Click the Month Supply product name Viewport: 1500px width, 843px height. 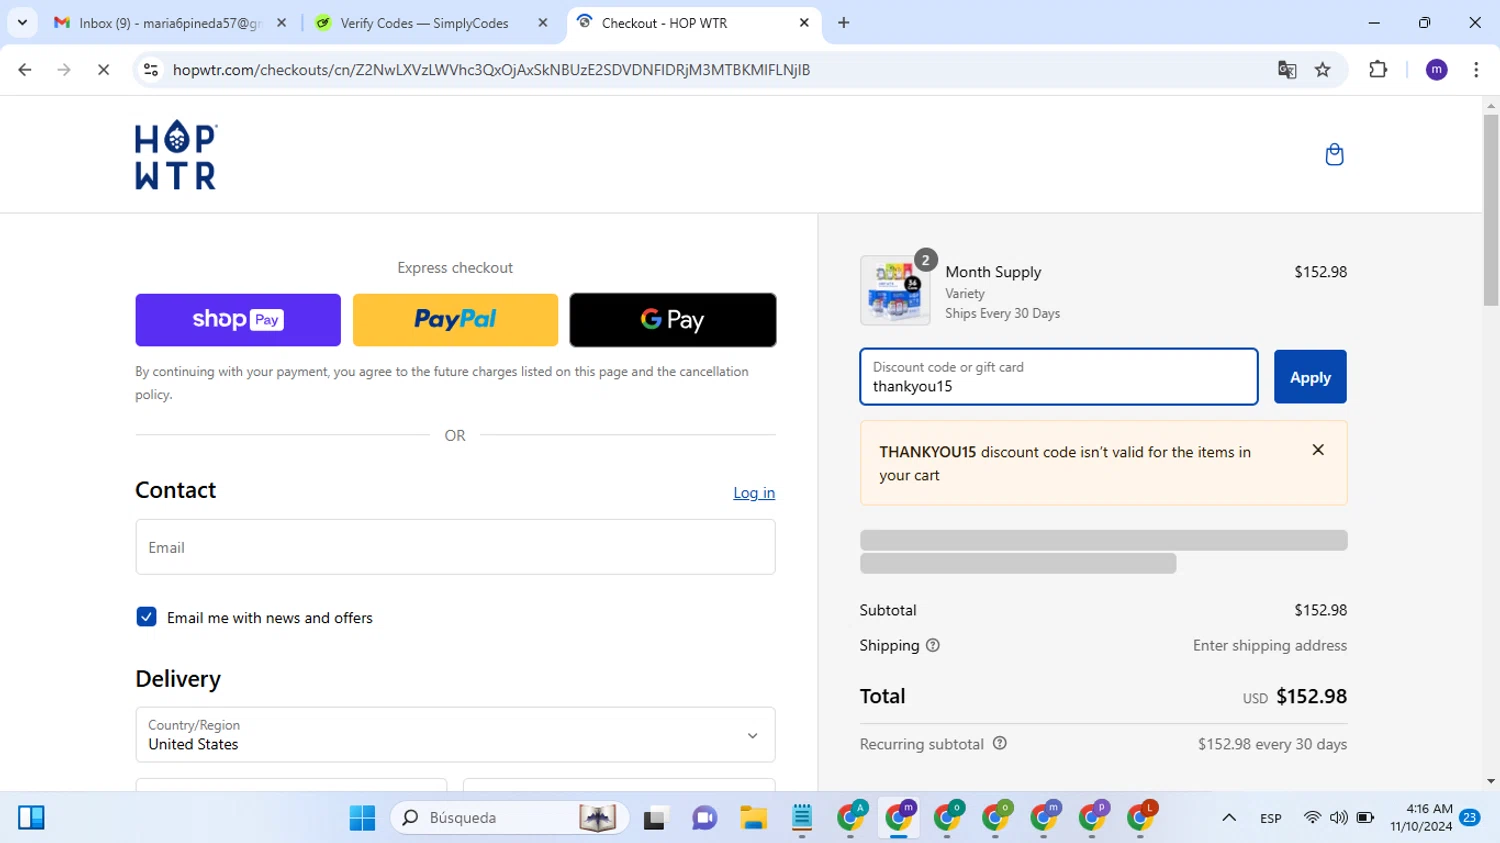(993, 272)
